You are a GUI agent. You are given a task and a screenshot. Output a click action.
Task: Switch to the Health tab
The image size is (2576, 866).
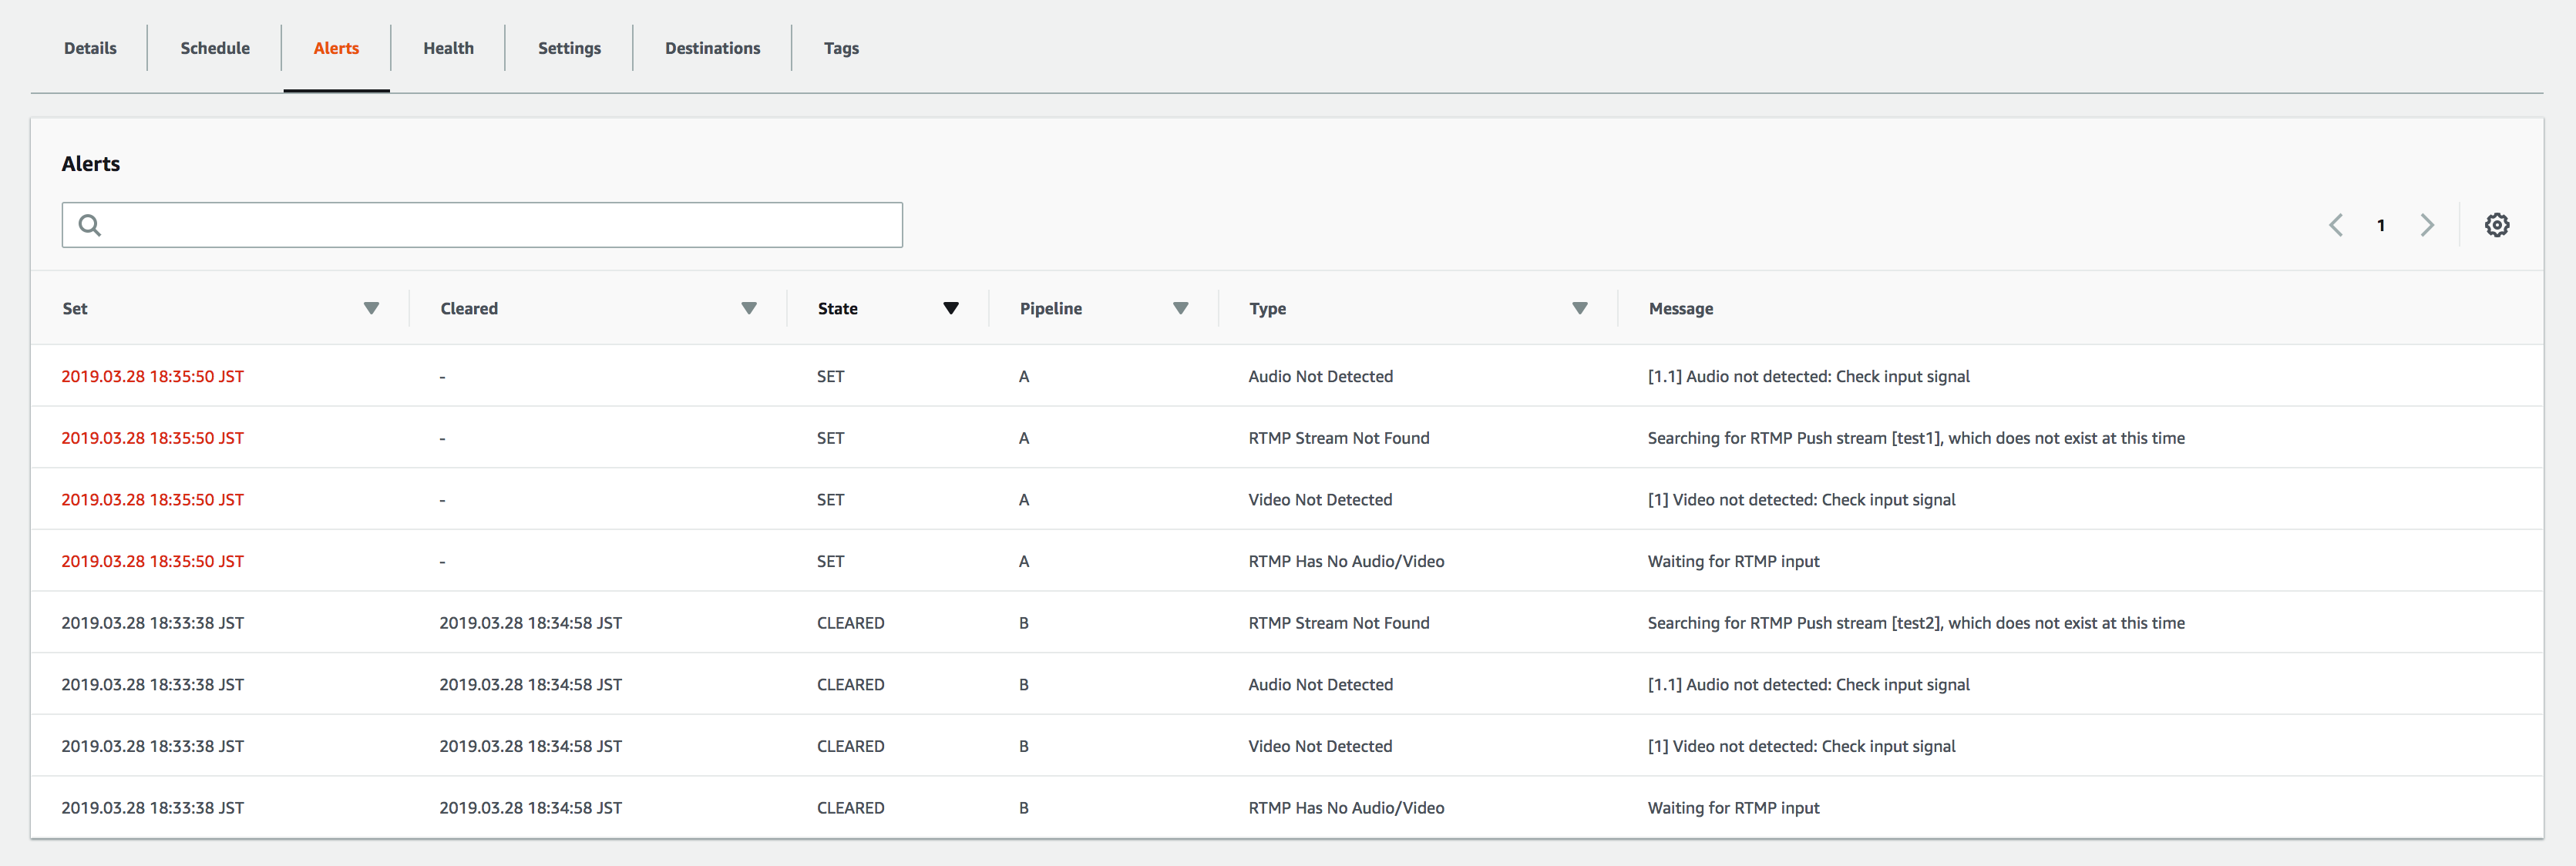coord(448,48)
